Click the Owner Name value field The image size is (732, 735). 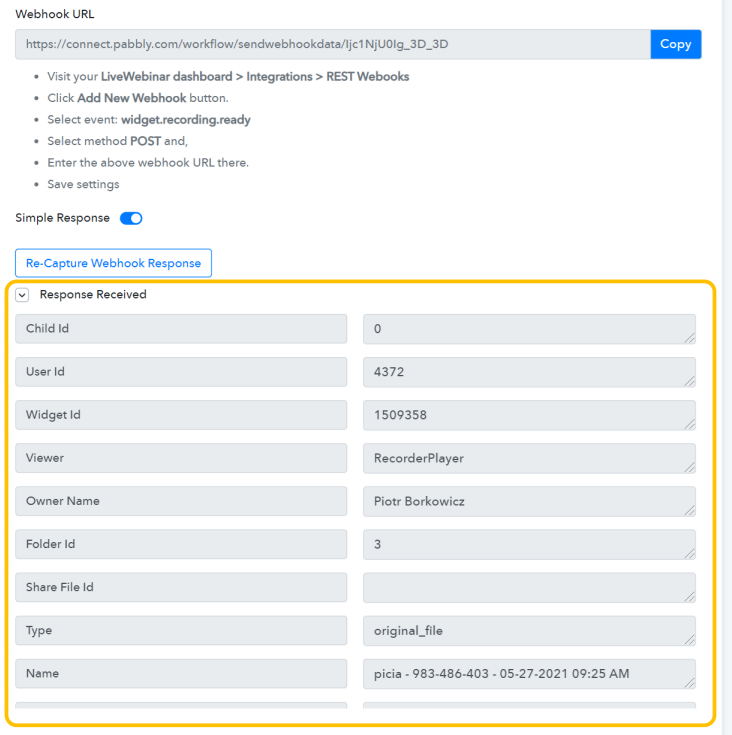[528, 501]
